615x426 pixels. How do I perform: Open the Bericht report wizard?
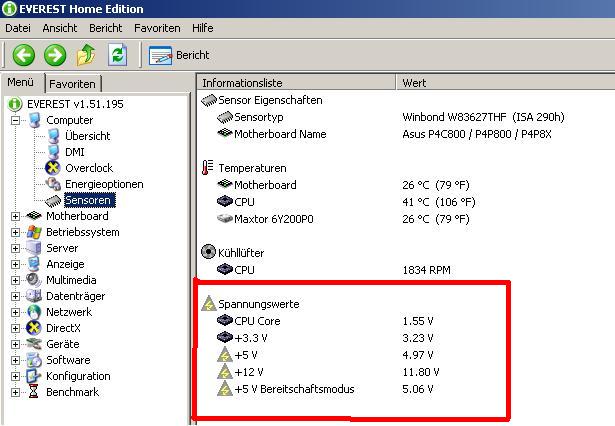179,55
